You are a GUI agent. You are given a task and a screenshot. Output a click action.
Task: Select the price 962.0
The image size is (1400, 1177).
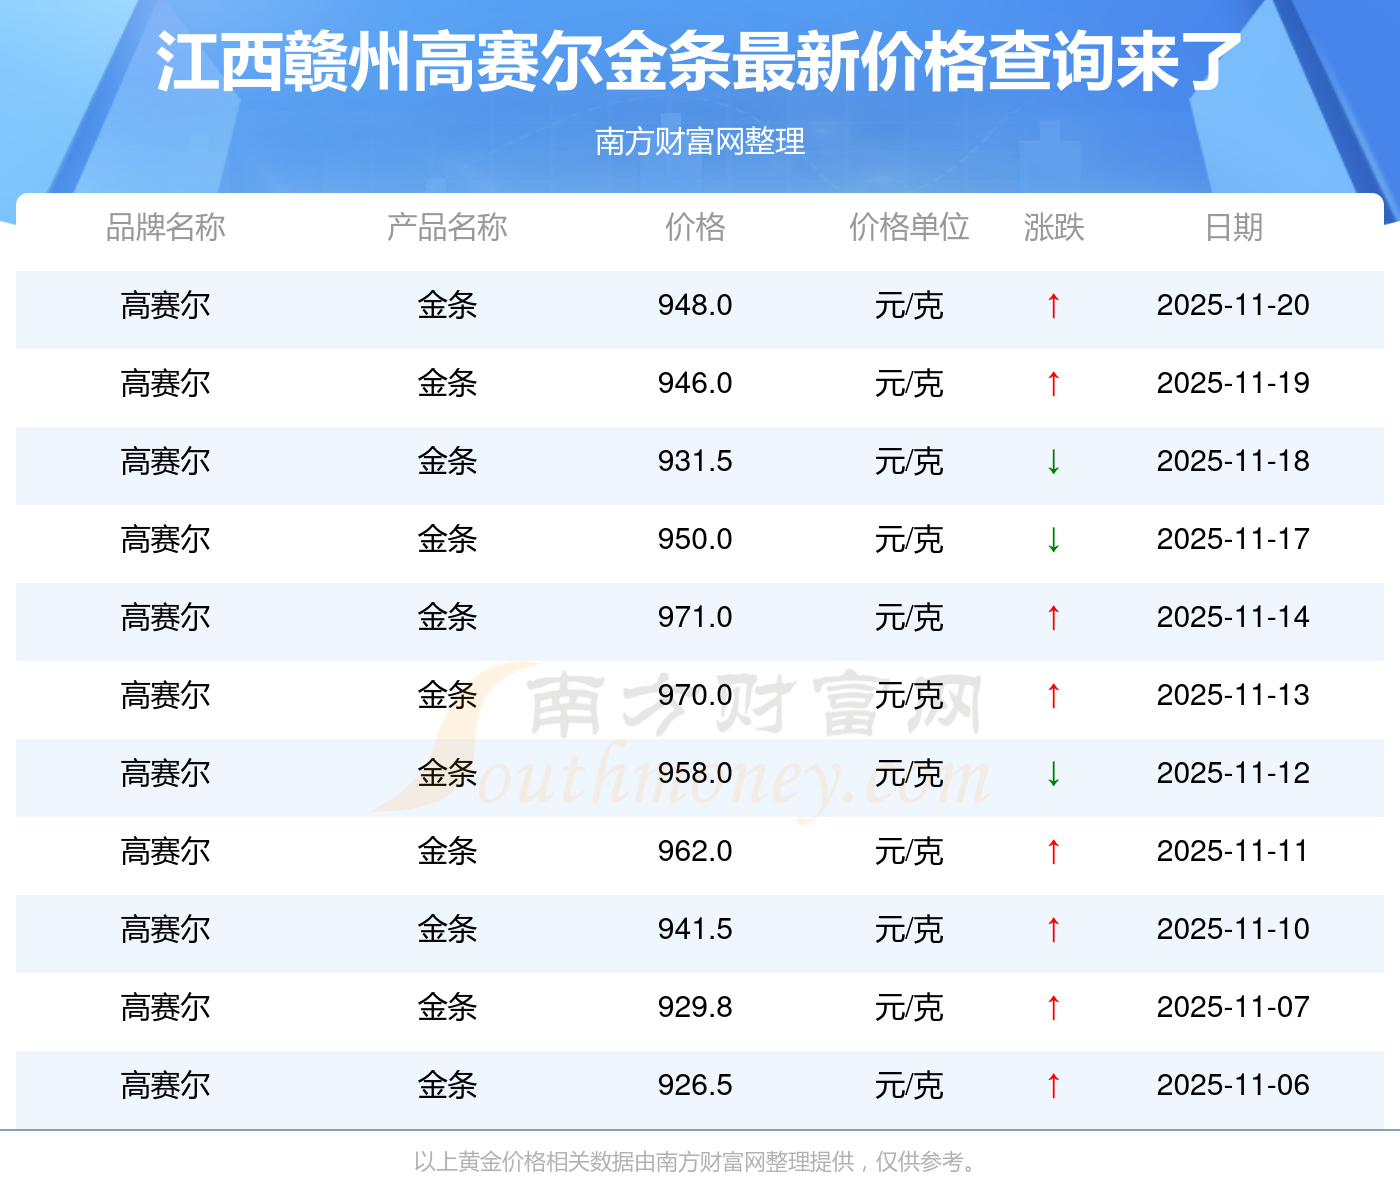coord(695,851)
